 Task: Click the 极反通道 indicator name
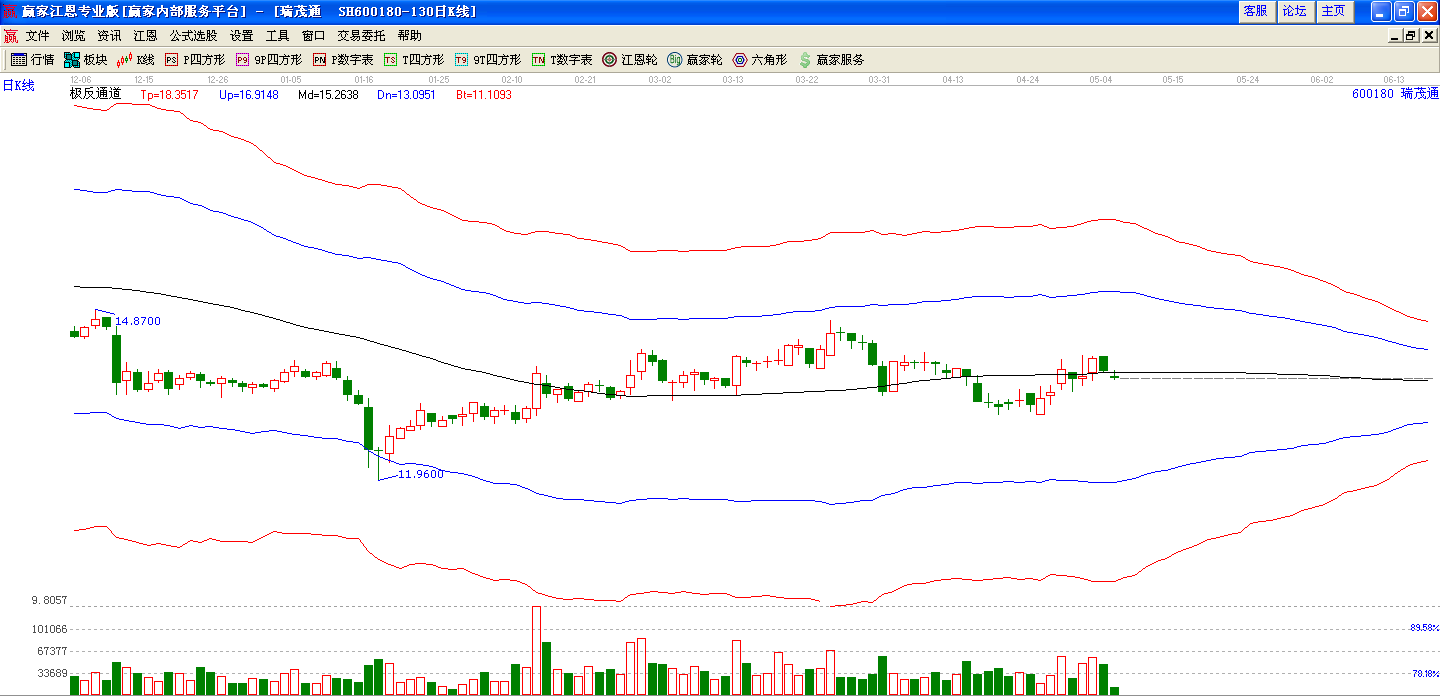tap(95, 94)
